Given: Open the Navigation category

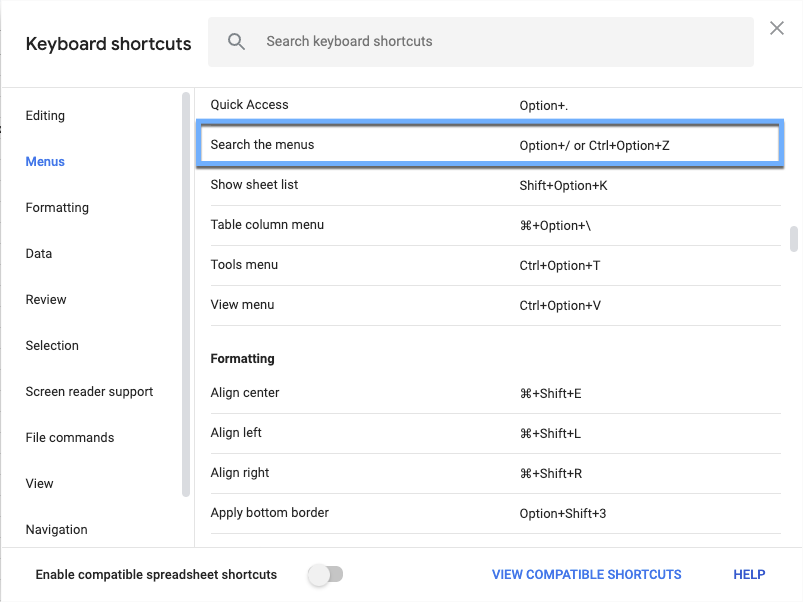Looking at the screenshot, I should [57, 530].
